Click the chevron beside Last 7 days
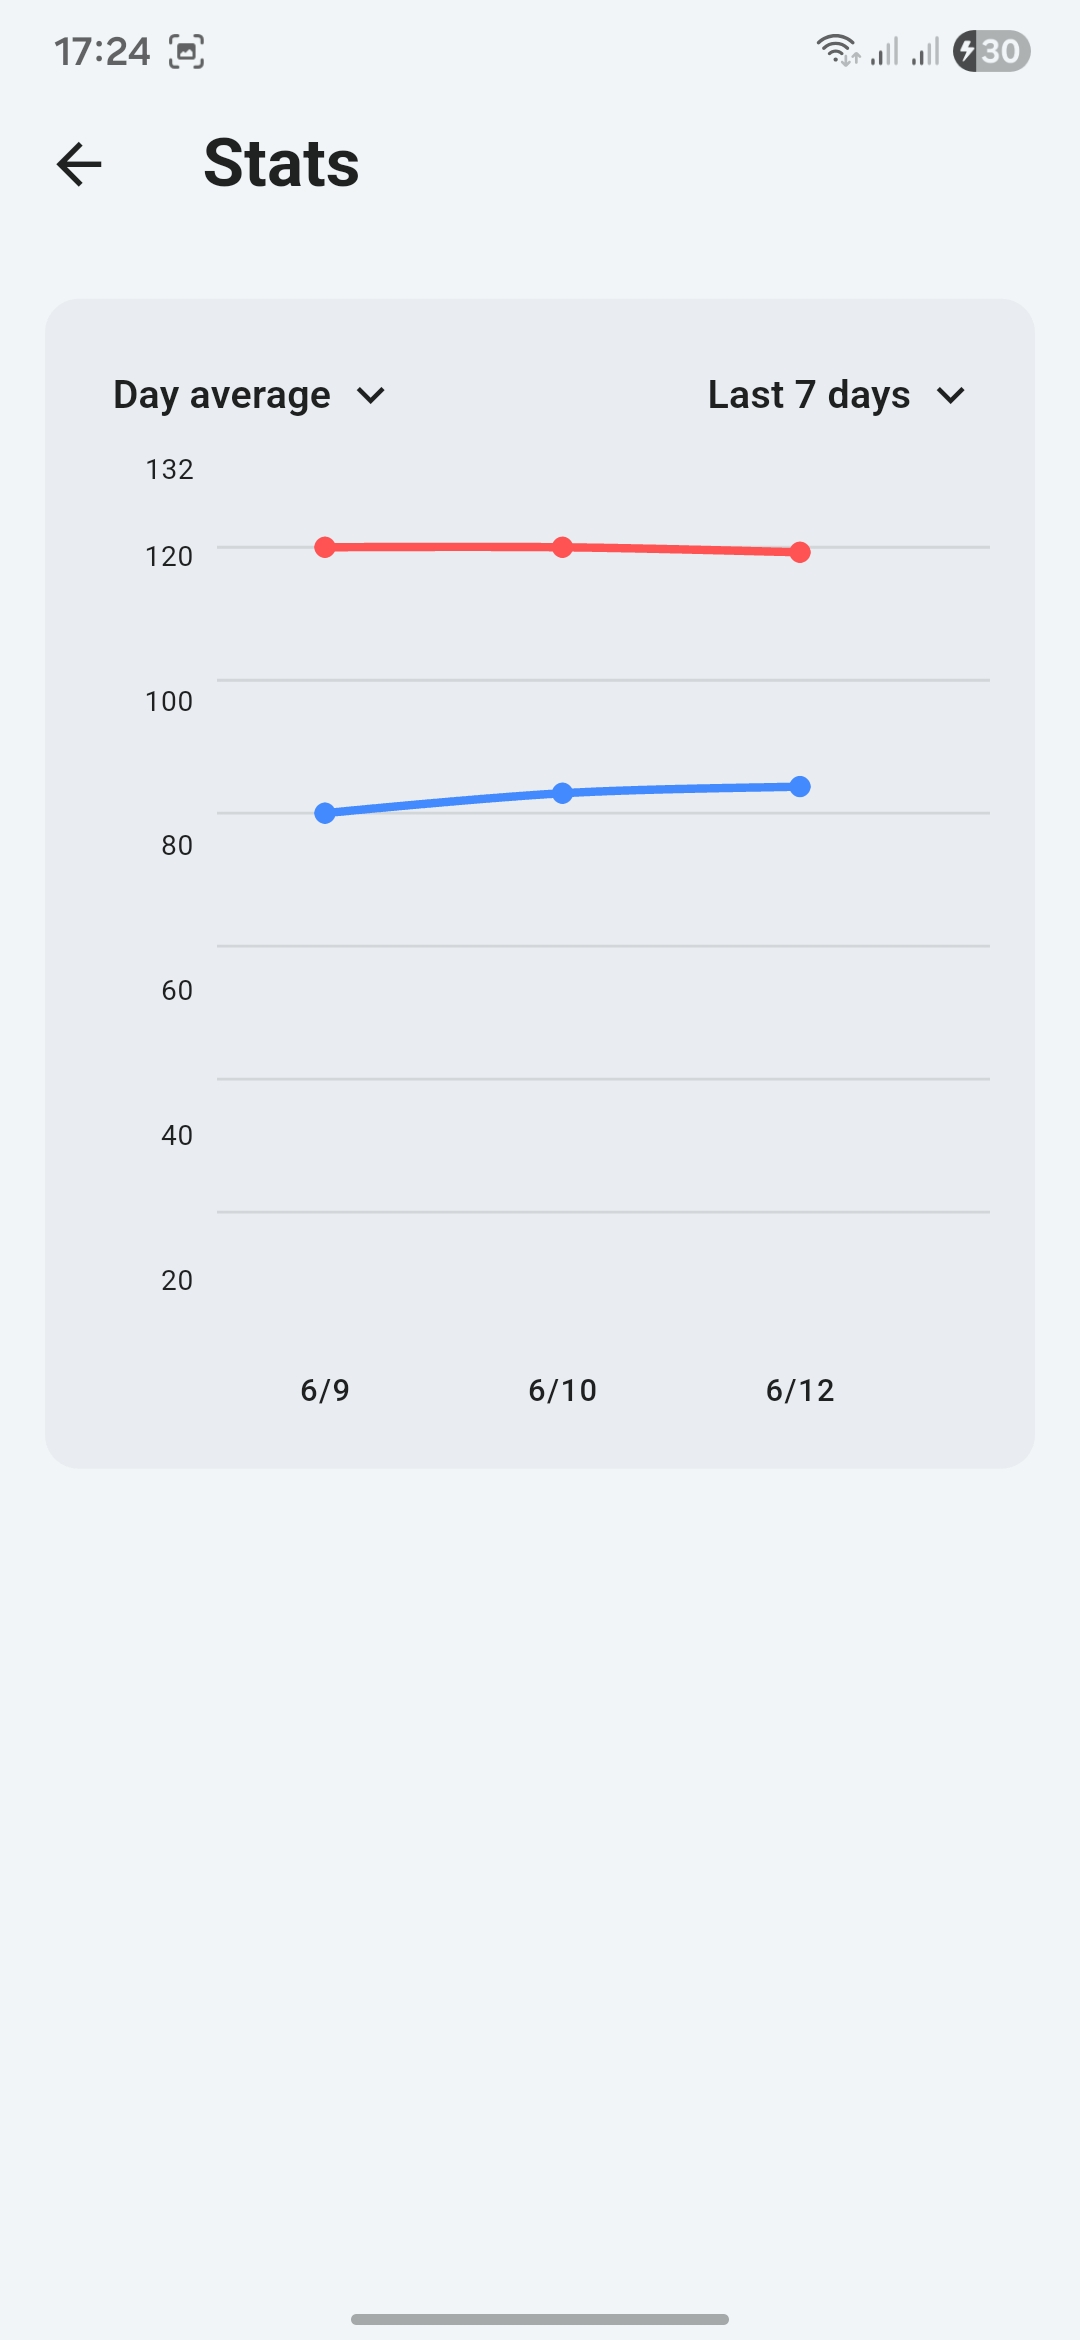1080x2340 pixels. pyautogui.click(x=951, y=396)
